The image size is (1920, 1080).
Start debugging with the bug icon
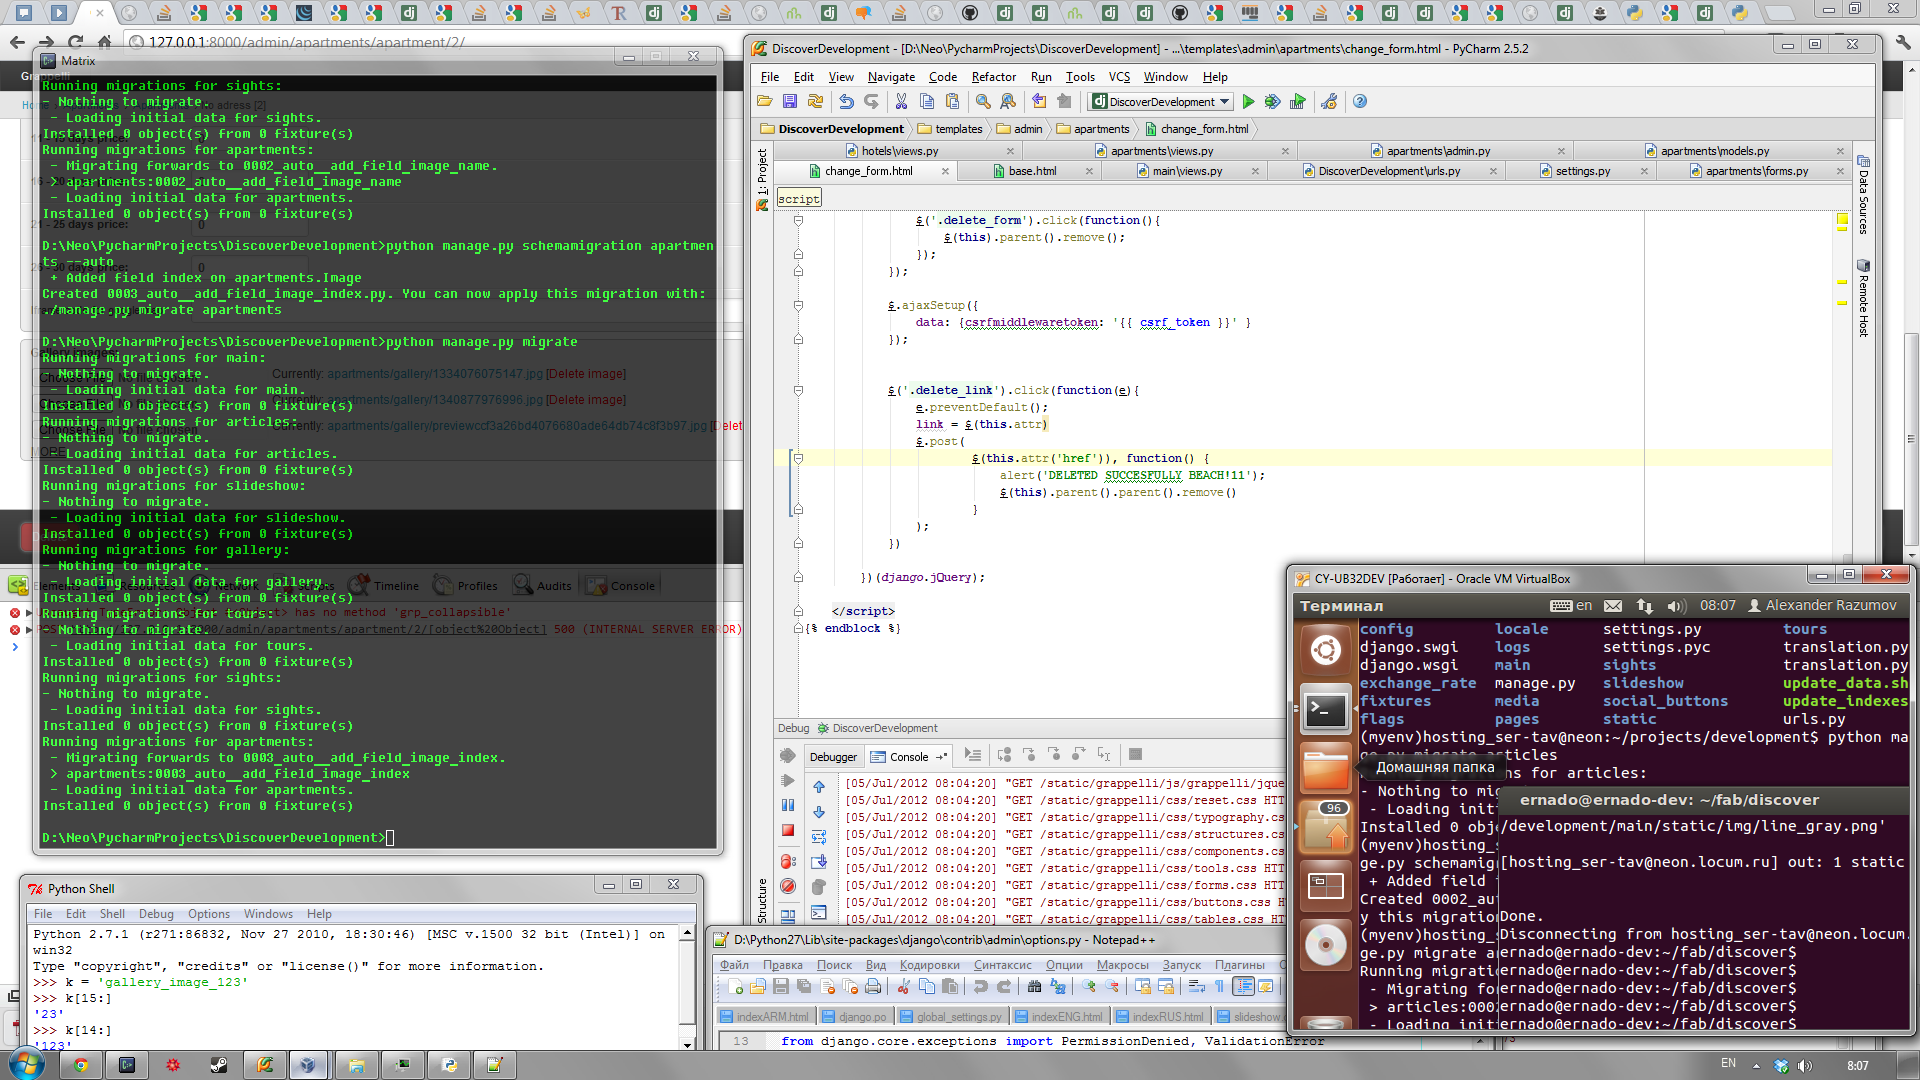1273,102
